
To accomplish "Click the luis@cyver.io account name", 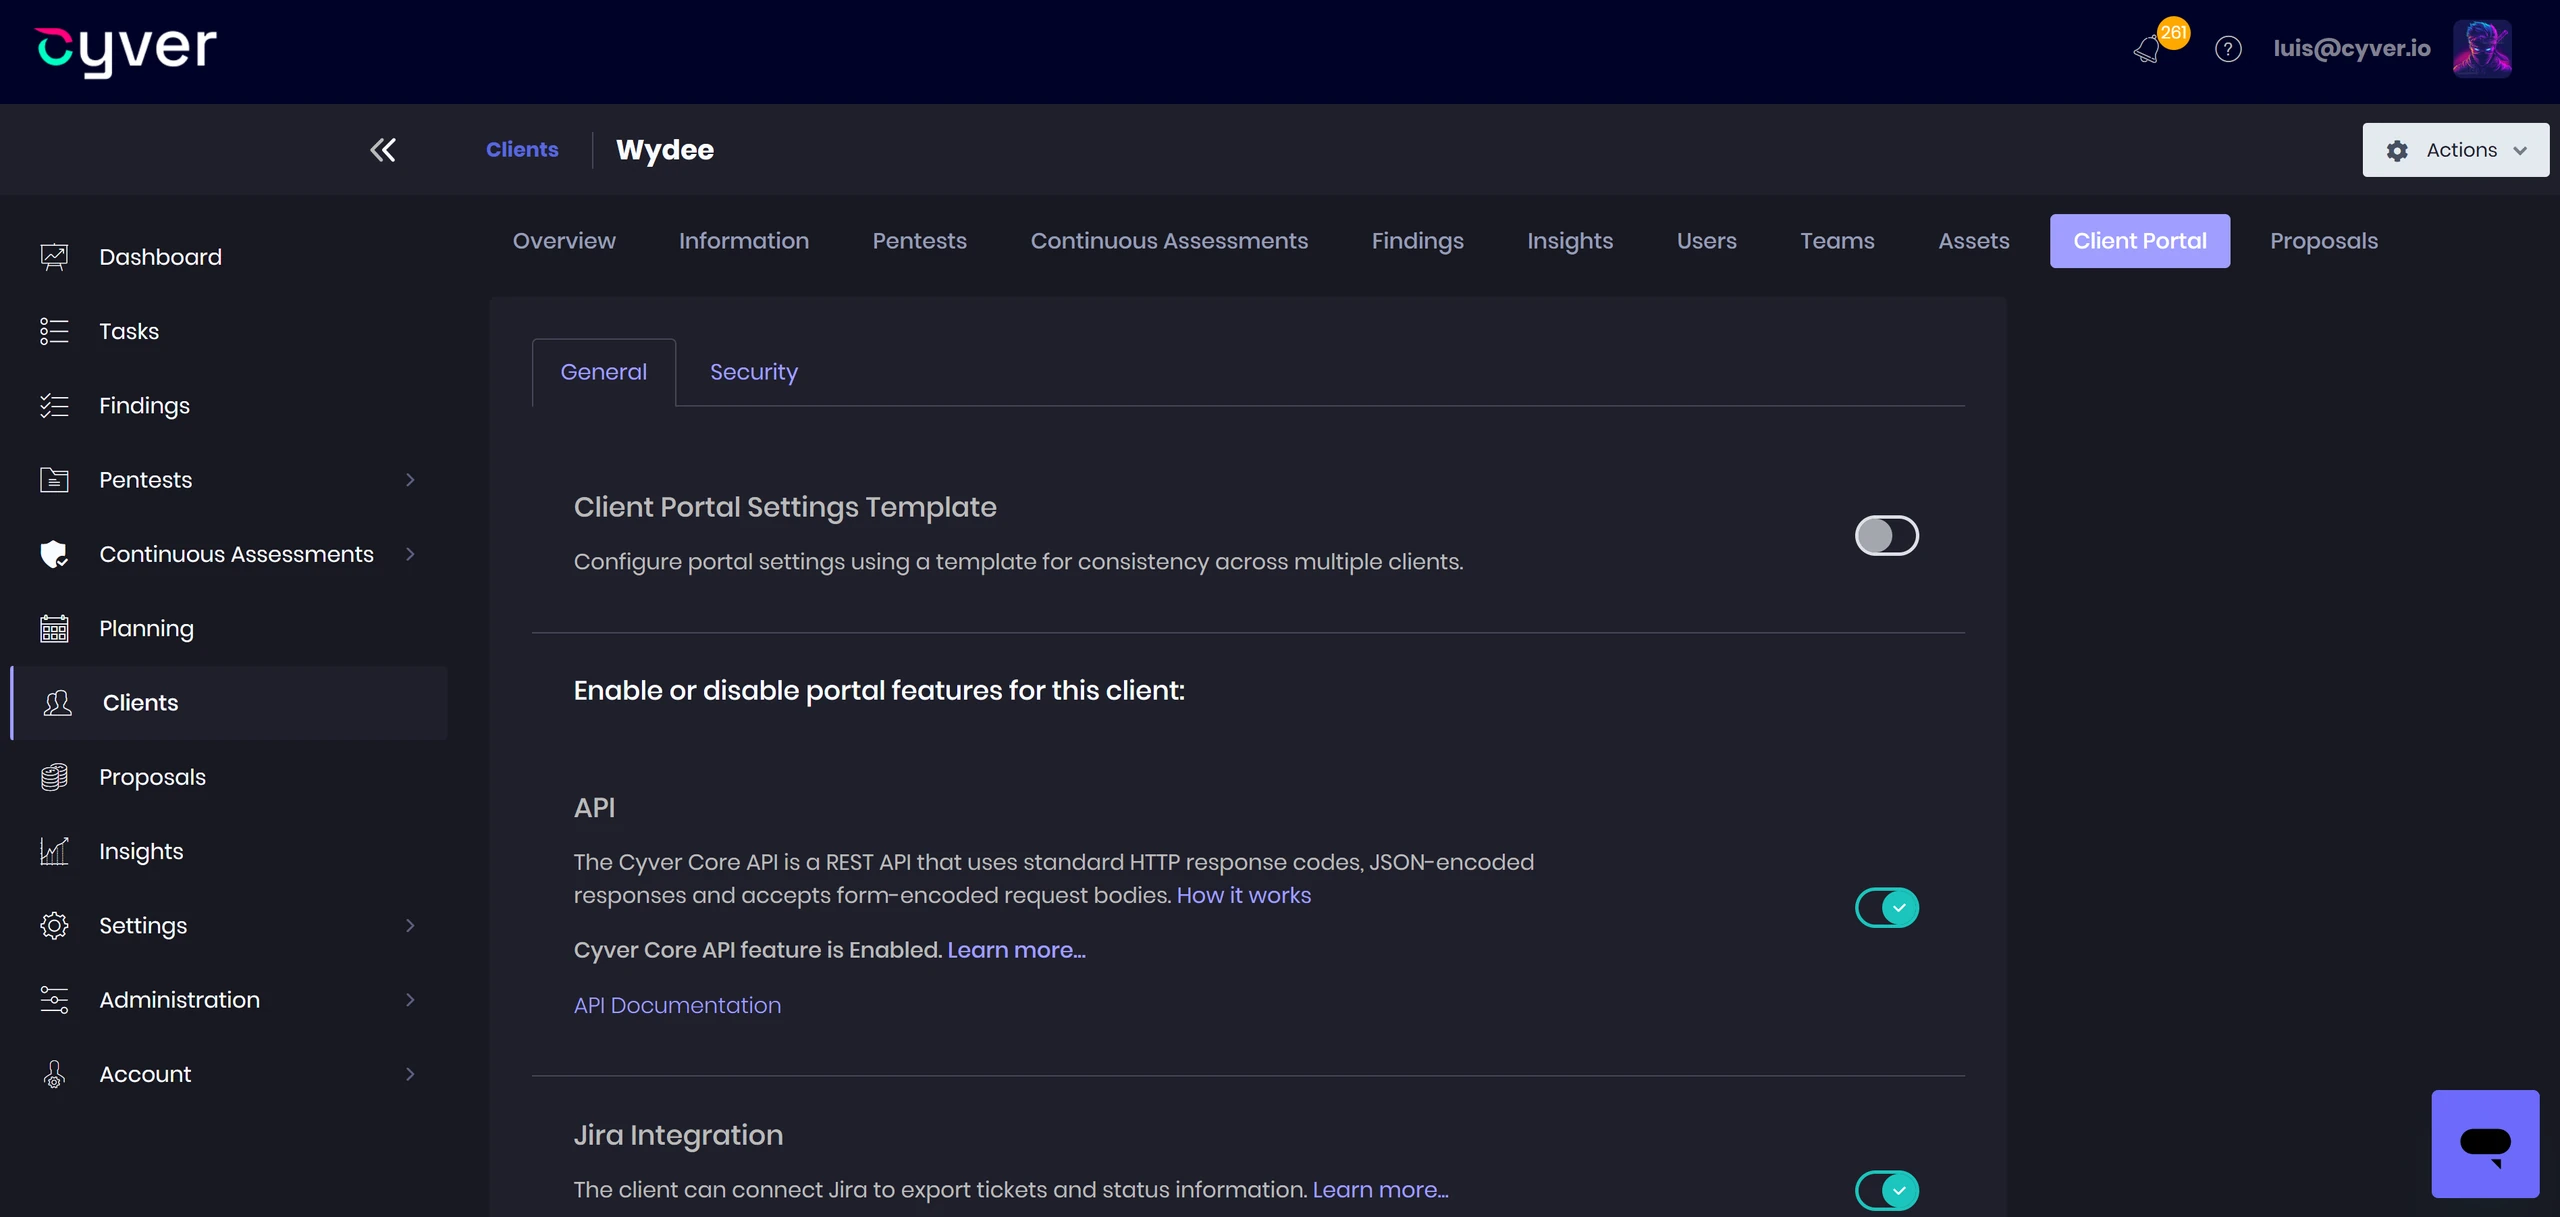I will click(2352, 49).
